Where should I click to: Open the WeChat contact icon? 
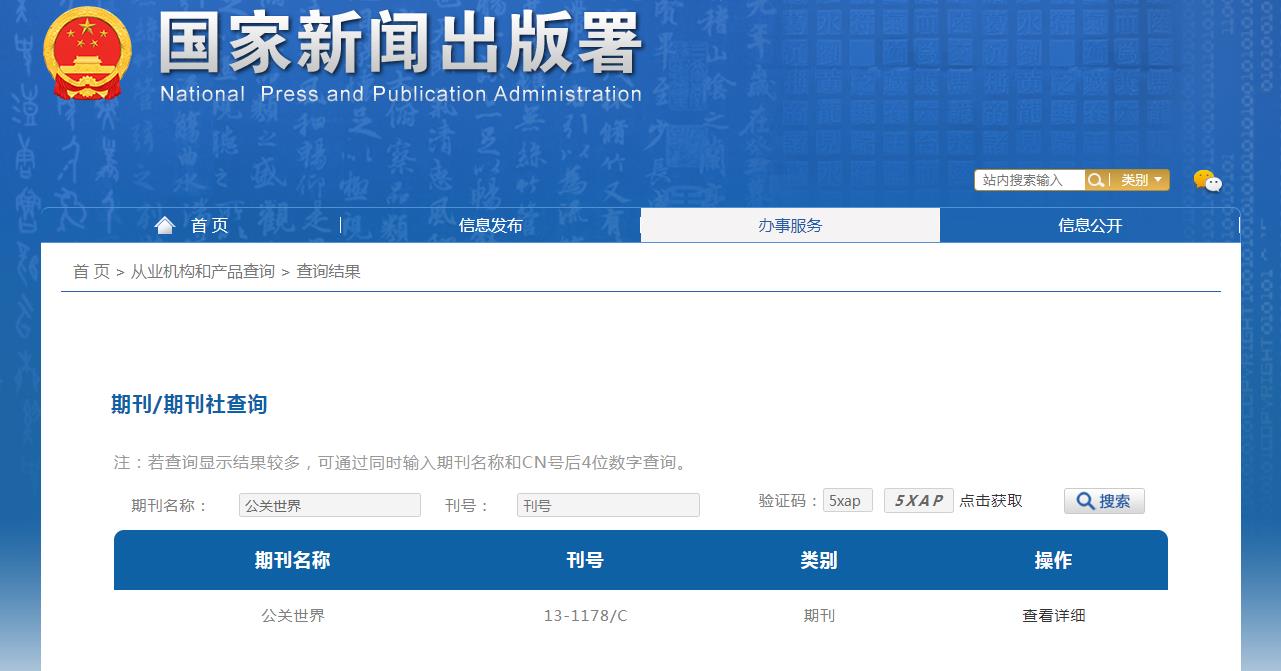(1209, 181)
